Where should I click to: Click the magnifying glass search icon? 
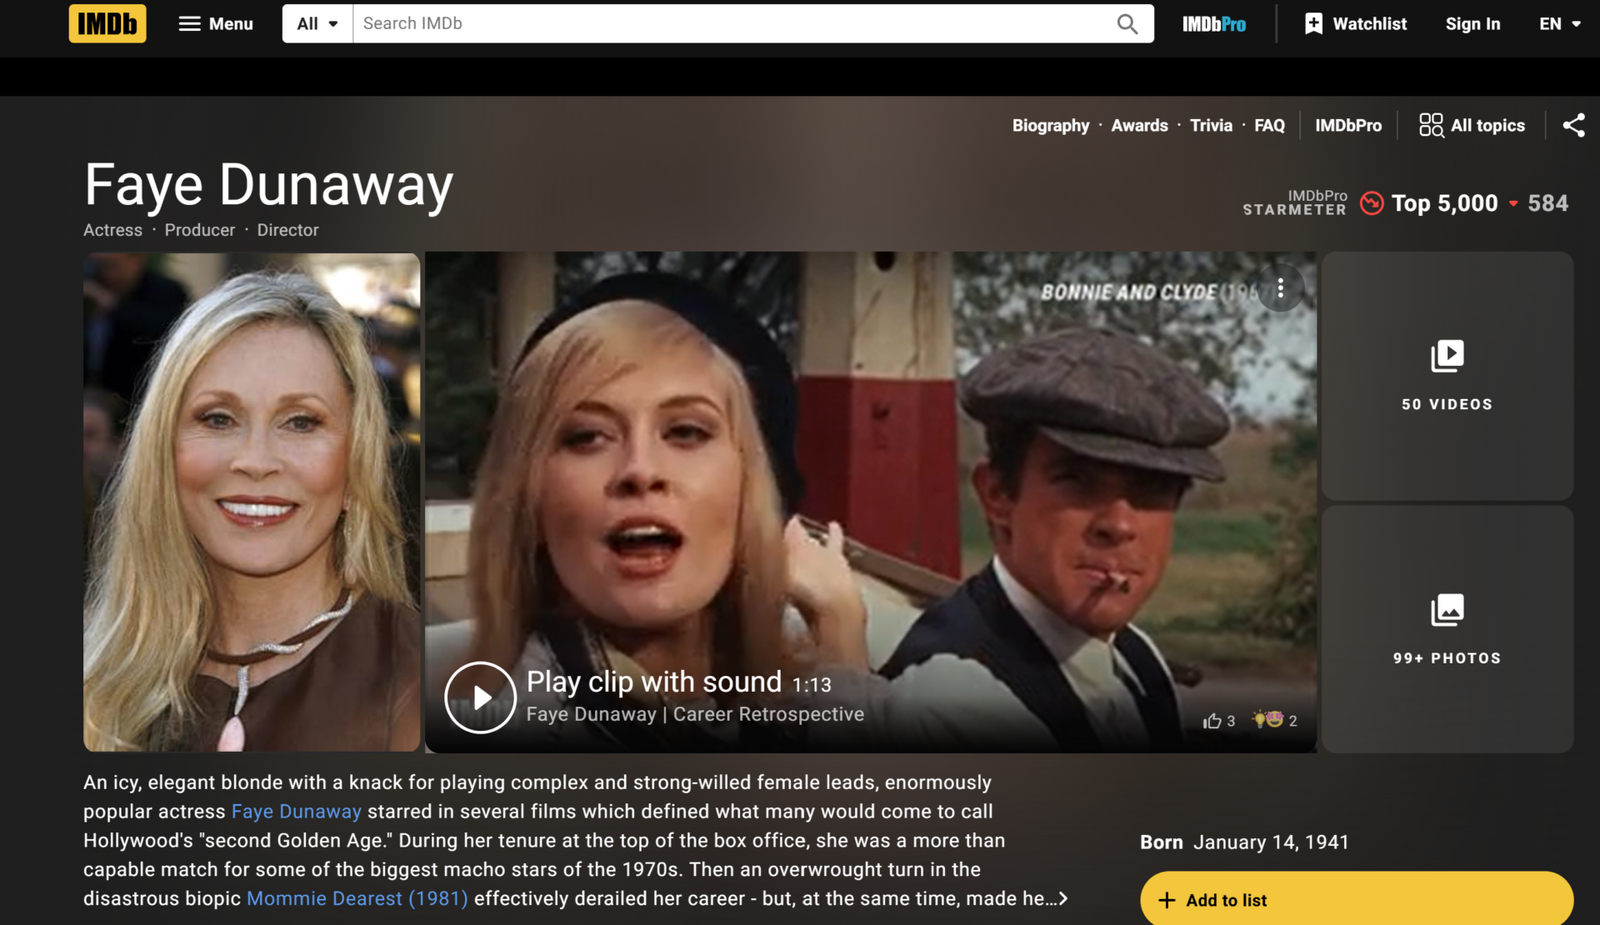click(1127, 24)
